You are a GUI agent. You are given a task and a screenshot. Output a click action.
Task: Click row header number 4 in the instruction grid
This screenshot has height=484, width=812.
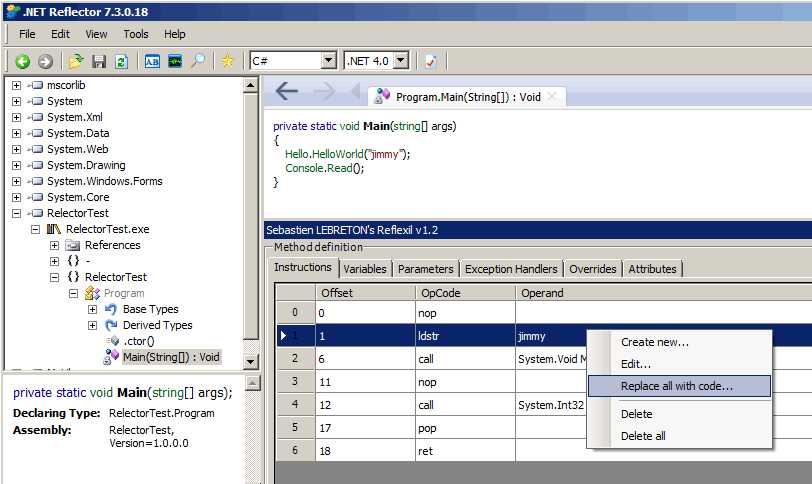pos(295,405)
